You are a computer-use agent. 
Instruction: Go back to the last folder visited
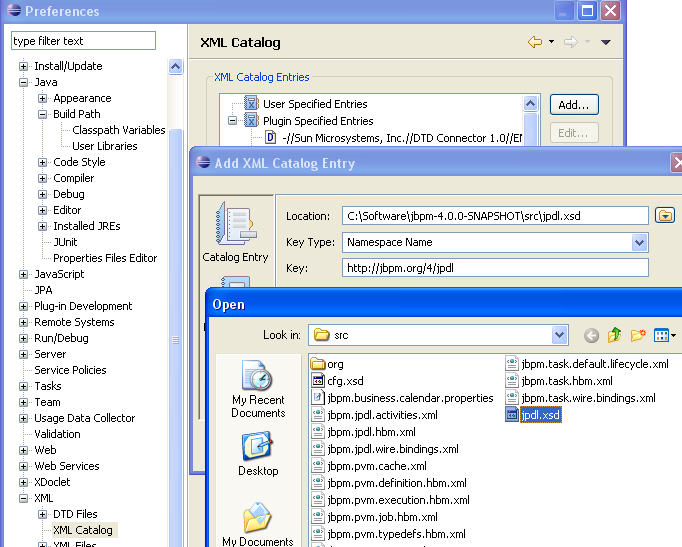click(x=591, y=336)
